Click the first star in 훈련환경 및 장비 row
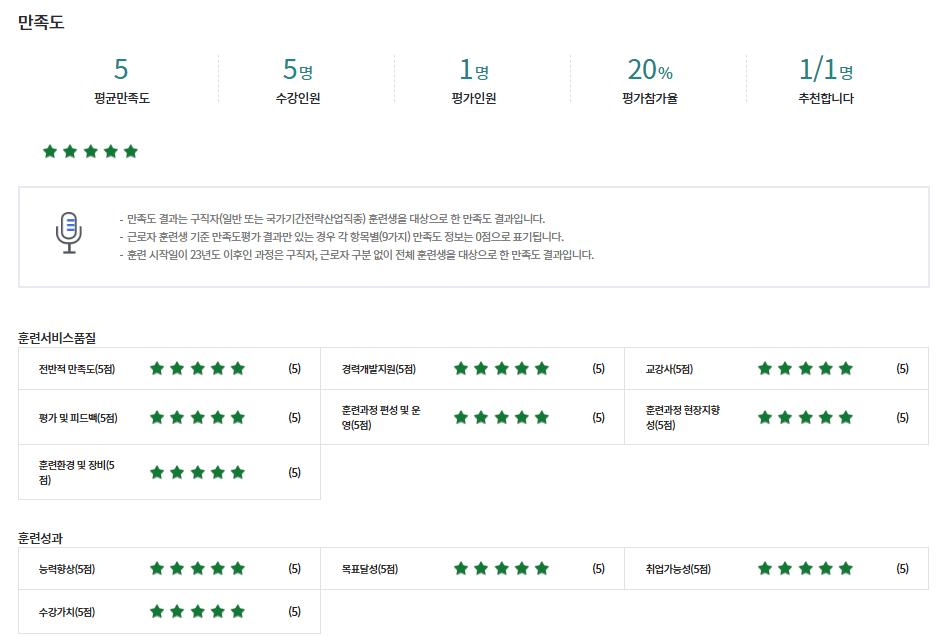Screen dimensions: 942x643 (x=157, y=473)
